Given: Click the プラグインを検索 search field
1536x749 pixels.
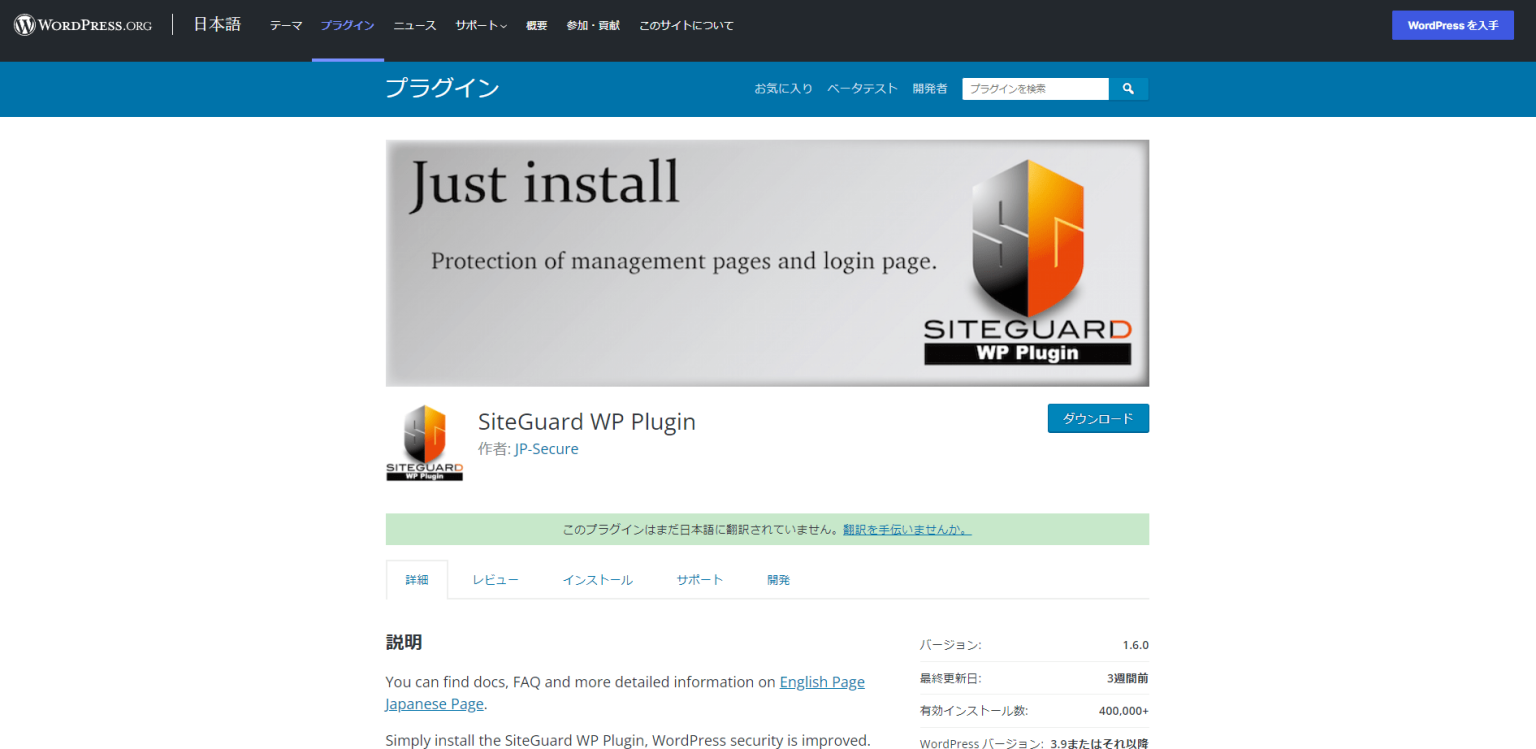Looking at the screenshot, I should click(1035, 89).
